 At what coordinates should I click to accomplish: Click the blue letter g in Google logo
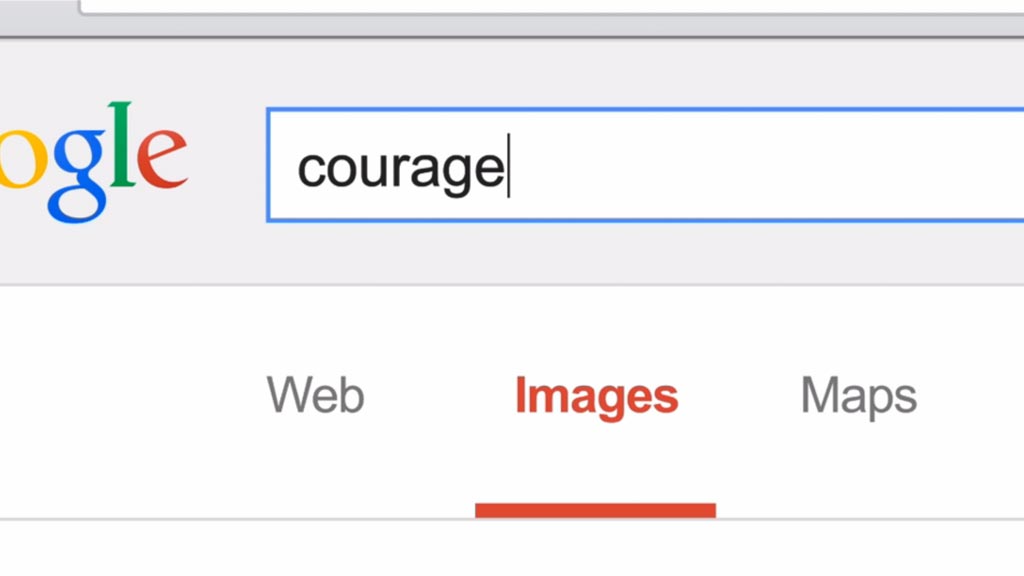coord(79,175)
